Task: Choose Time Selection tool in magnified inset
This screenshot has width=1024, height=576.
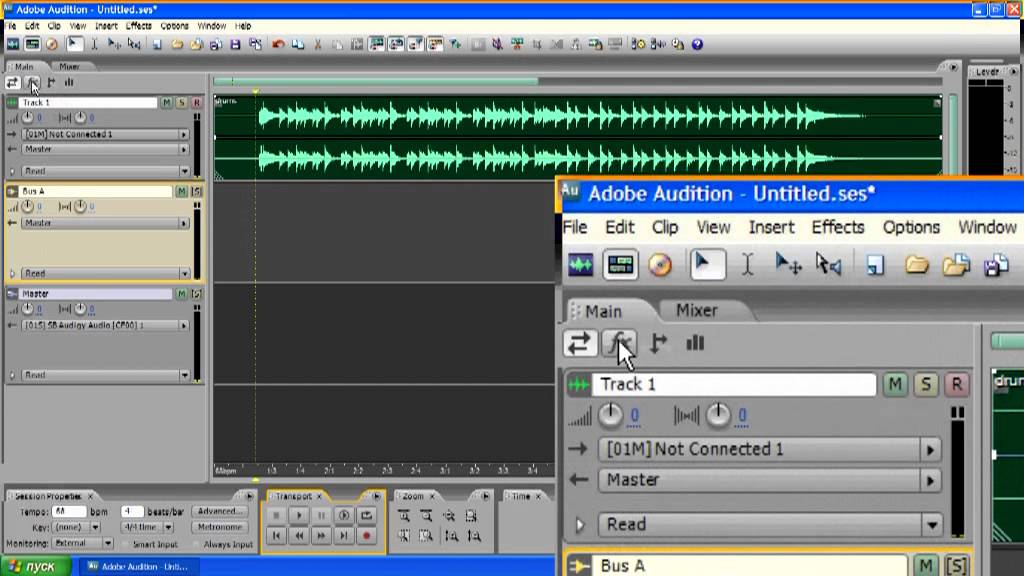Action: coord(748,265)
